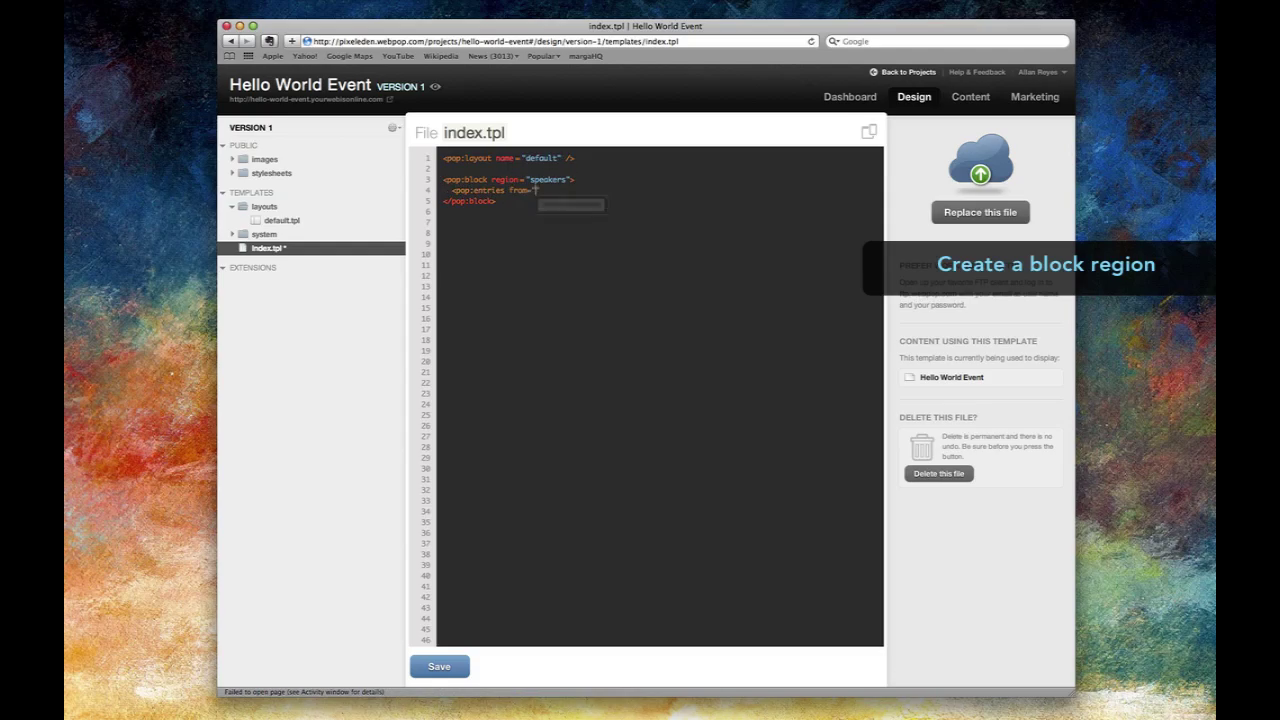This screenshot has height=720, width=1280.
Task: Click the Back to Projects arrow icon
Action: (x=873, y=72)
